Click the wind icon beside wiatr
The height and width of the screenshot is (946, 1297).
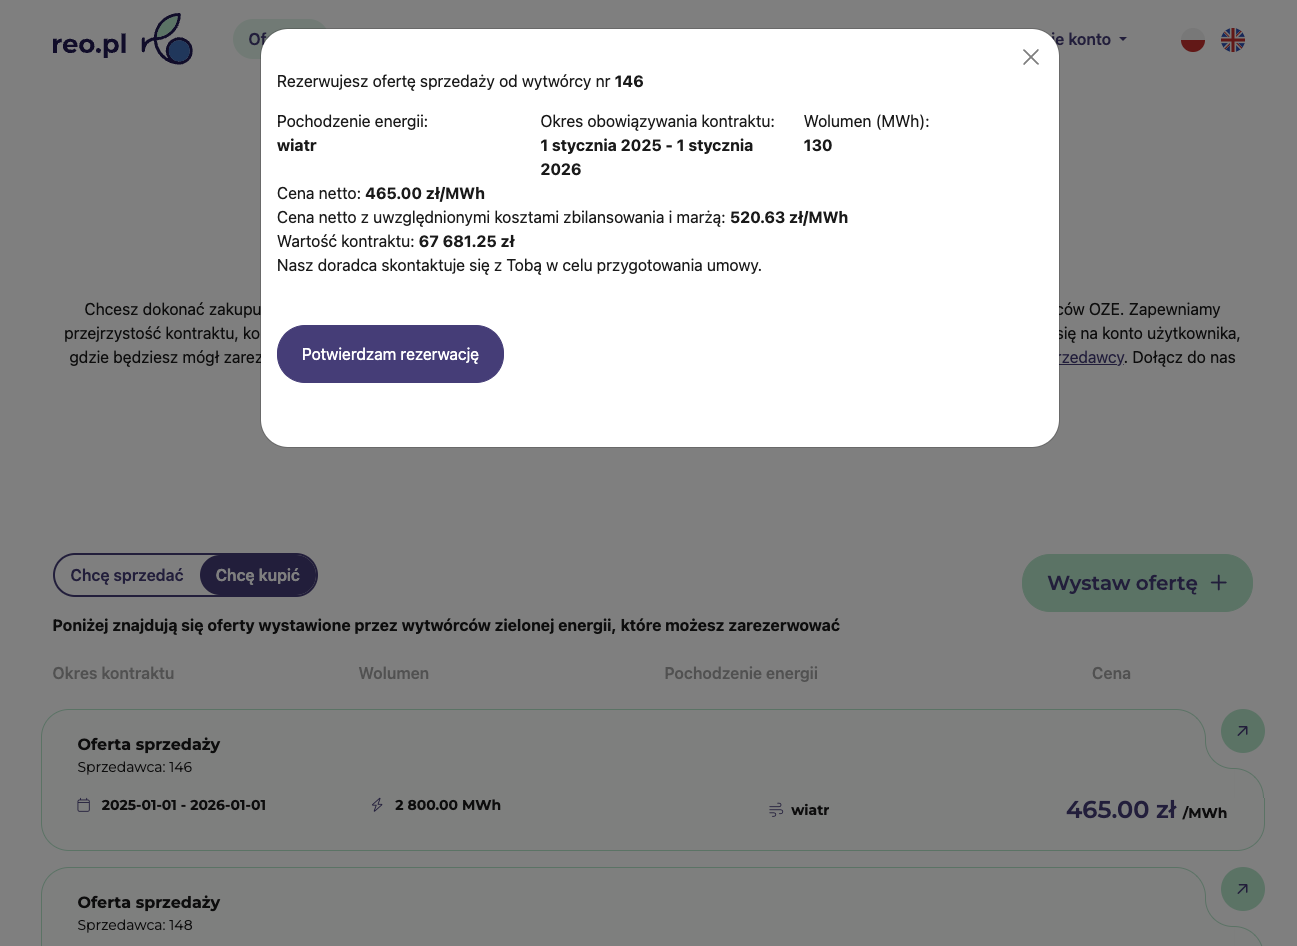pos(775,810)
